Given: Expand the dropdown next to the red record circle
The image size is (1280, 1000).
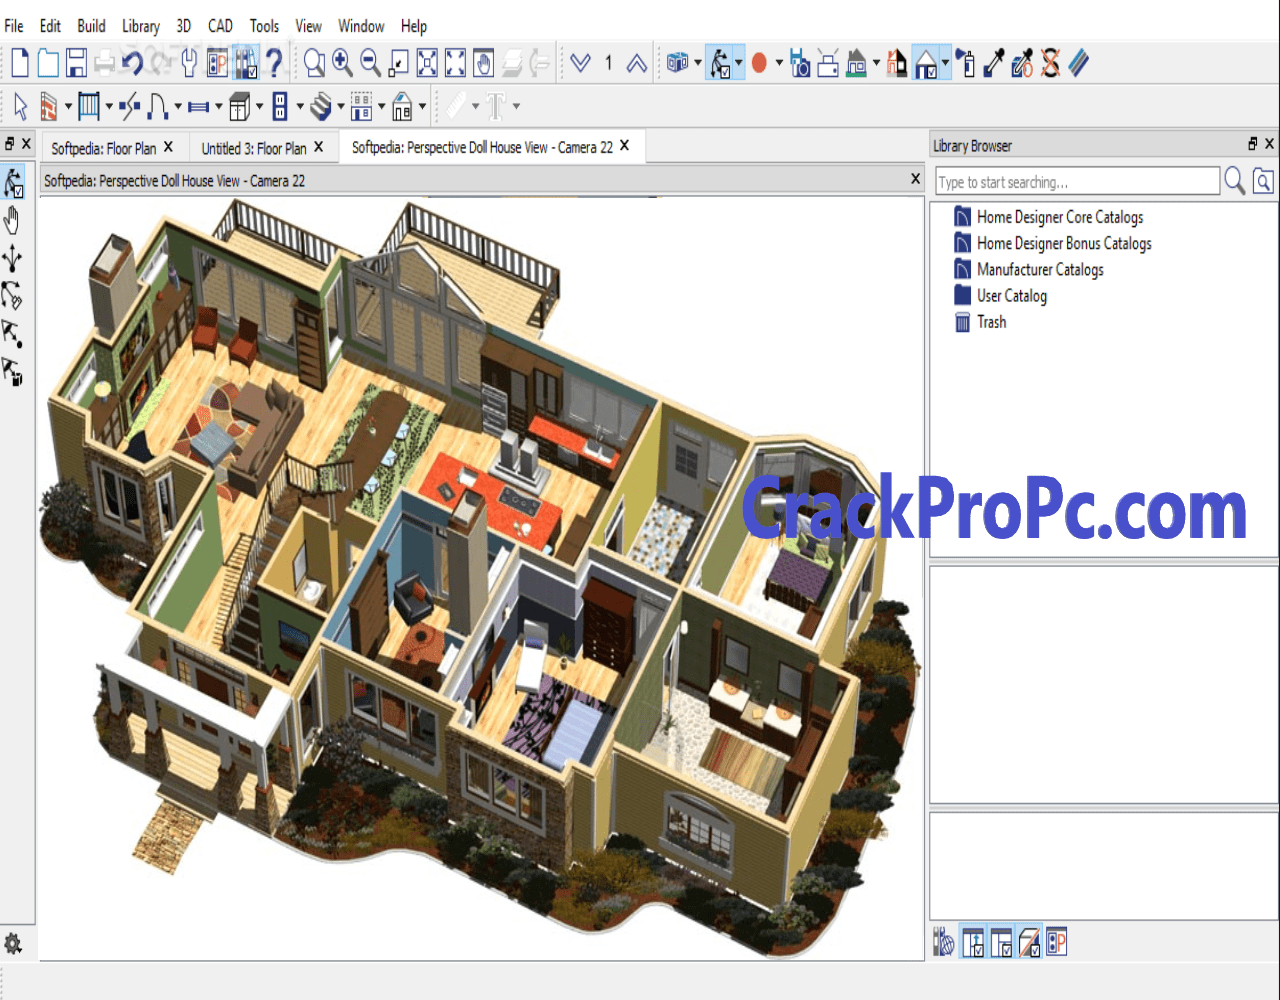Looking at the screenshot, I should coord(779,64).
